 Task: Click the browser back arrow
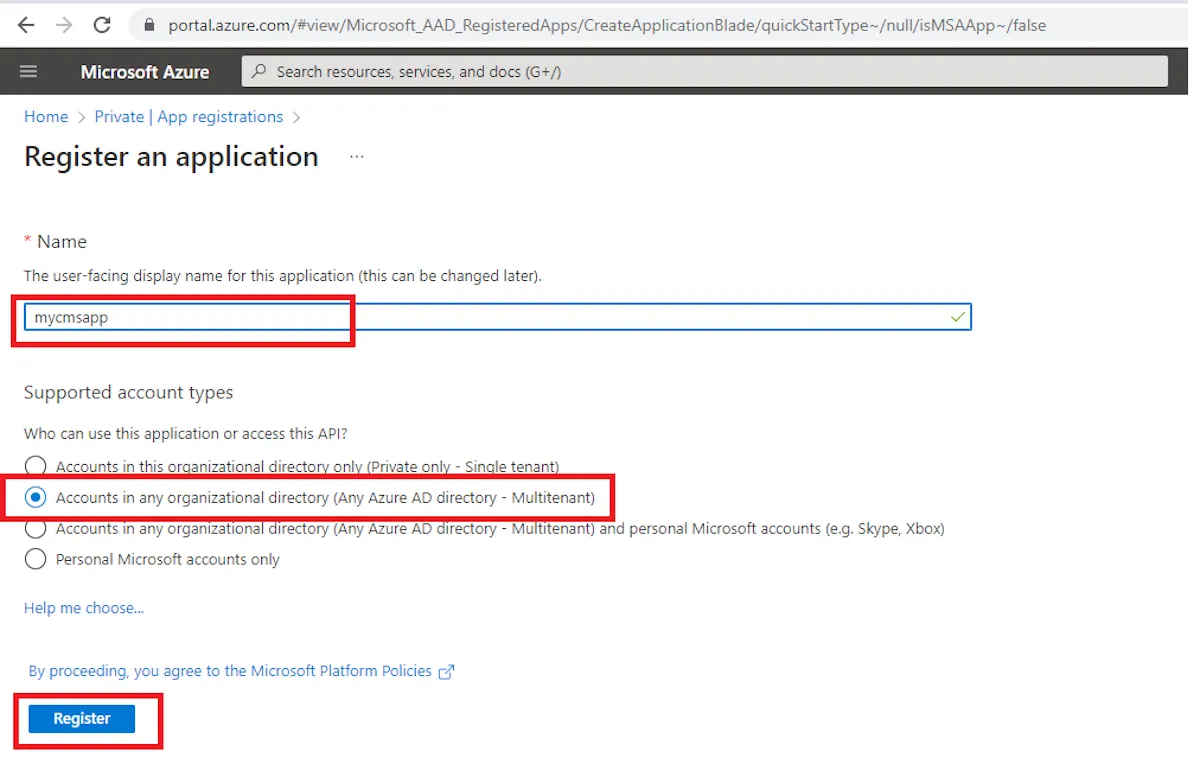point(27,25)
